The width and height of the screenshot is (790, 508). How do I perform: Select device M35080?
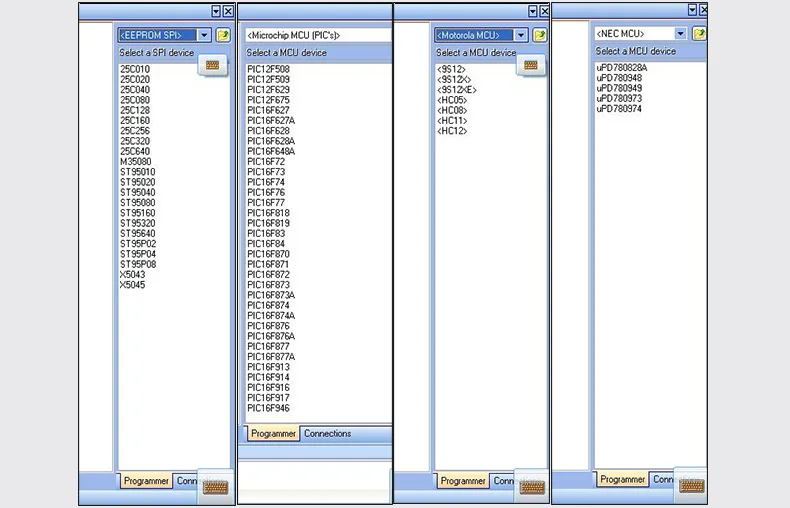coord(136,162)
